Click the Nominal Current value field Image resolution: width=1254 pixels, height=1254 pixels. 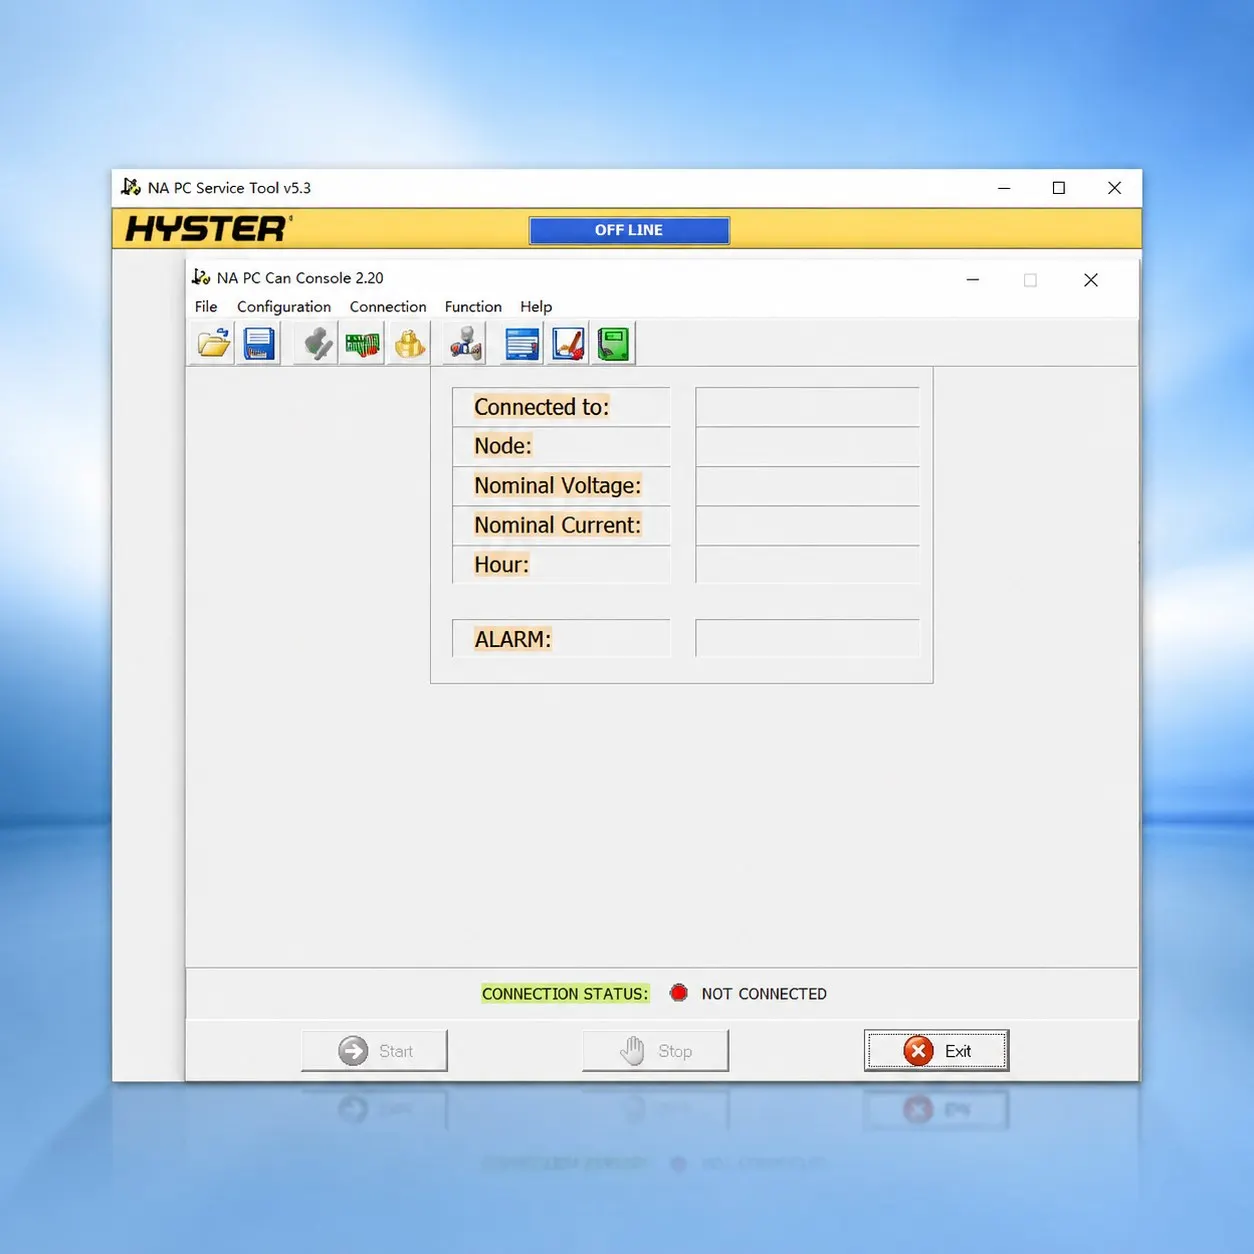807,525
